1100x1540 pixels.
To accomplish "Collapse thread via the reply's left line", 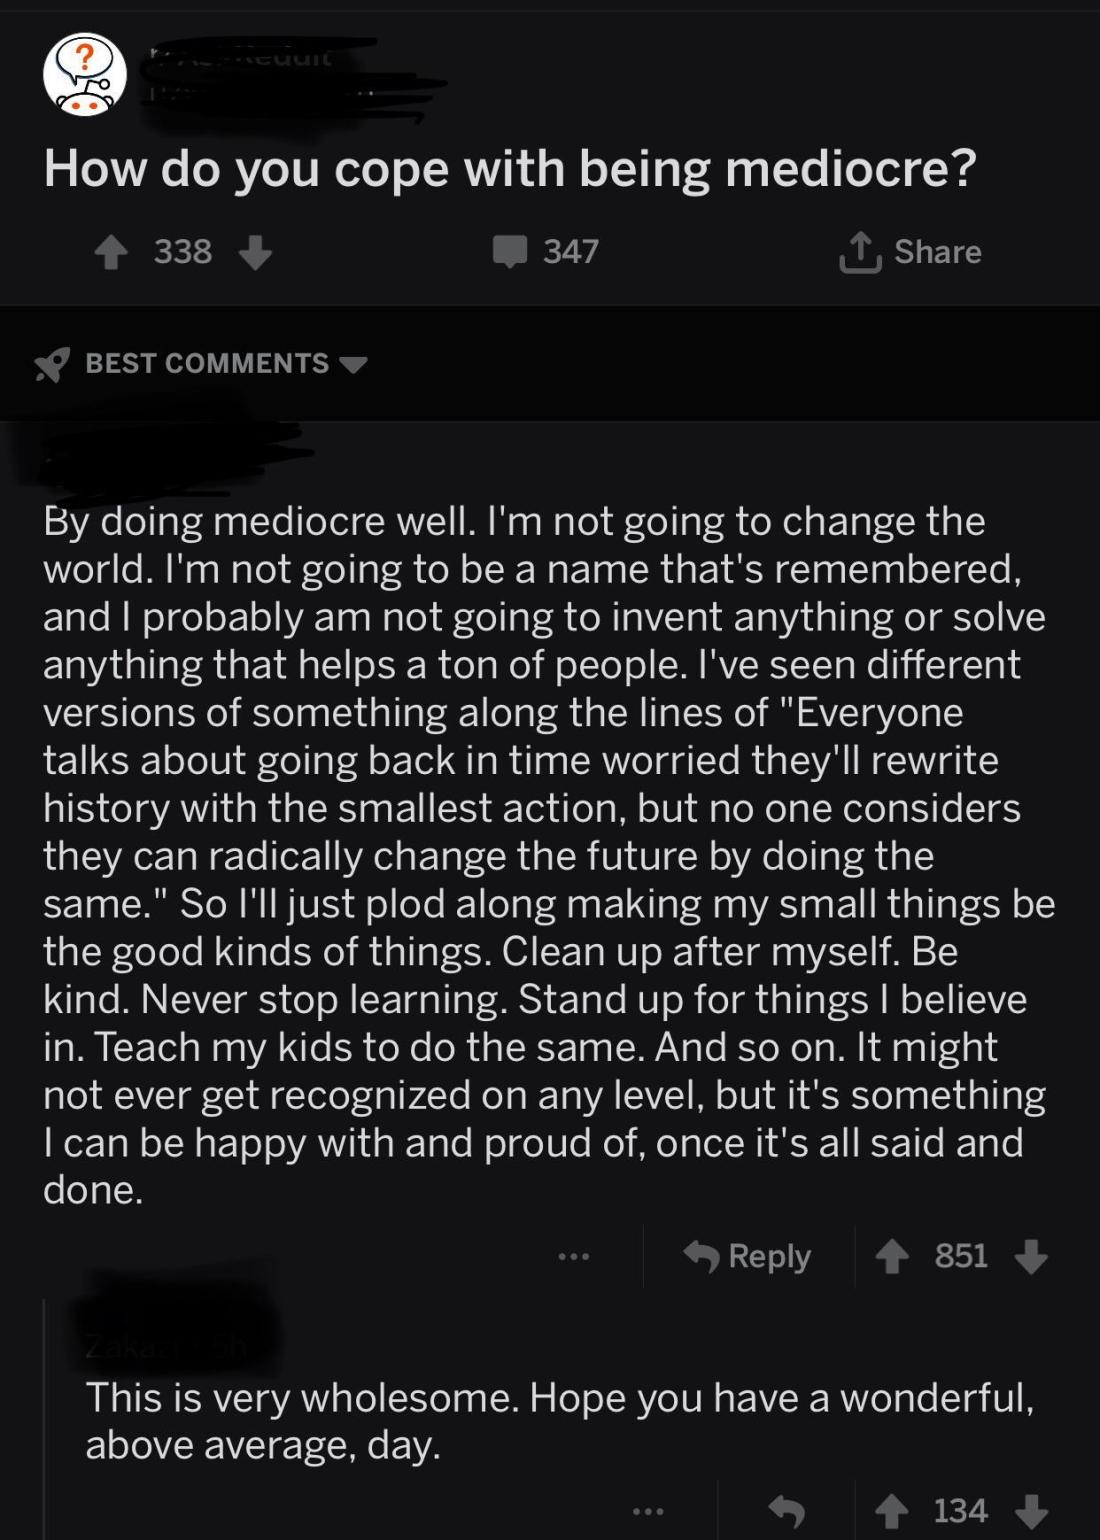I will (45, 1420).
